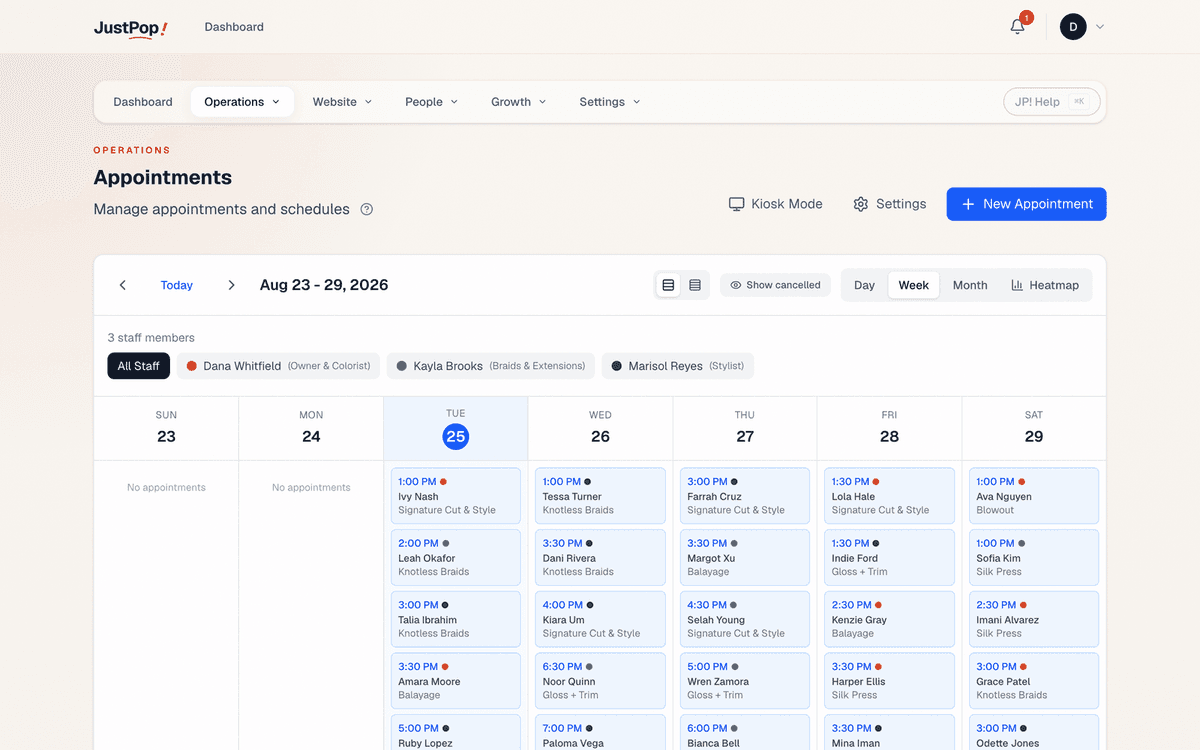
Task: Open Ivy Nash 1:00 PM appointment
Action: coord(456,496)
